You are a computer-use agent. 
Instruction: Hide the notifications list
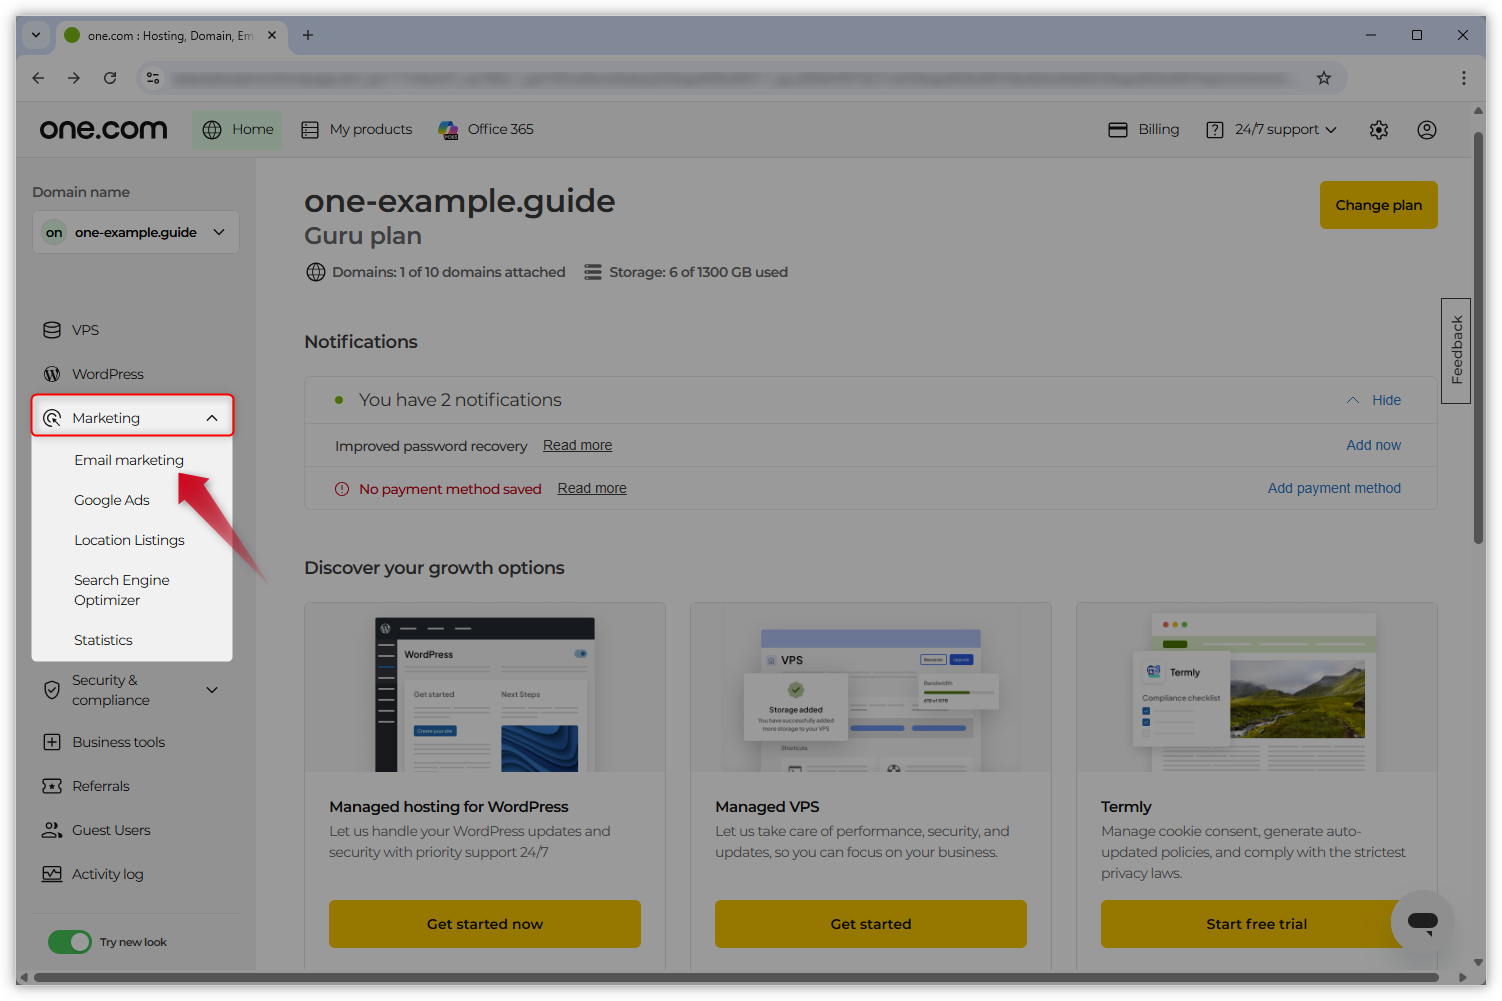point(1374,400)
